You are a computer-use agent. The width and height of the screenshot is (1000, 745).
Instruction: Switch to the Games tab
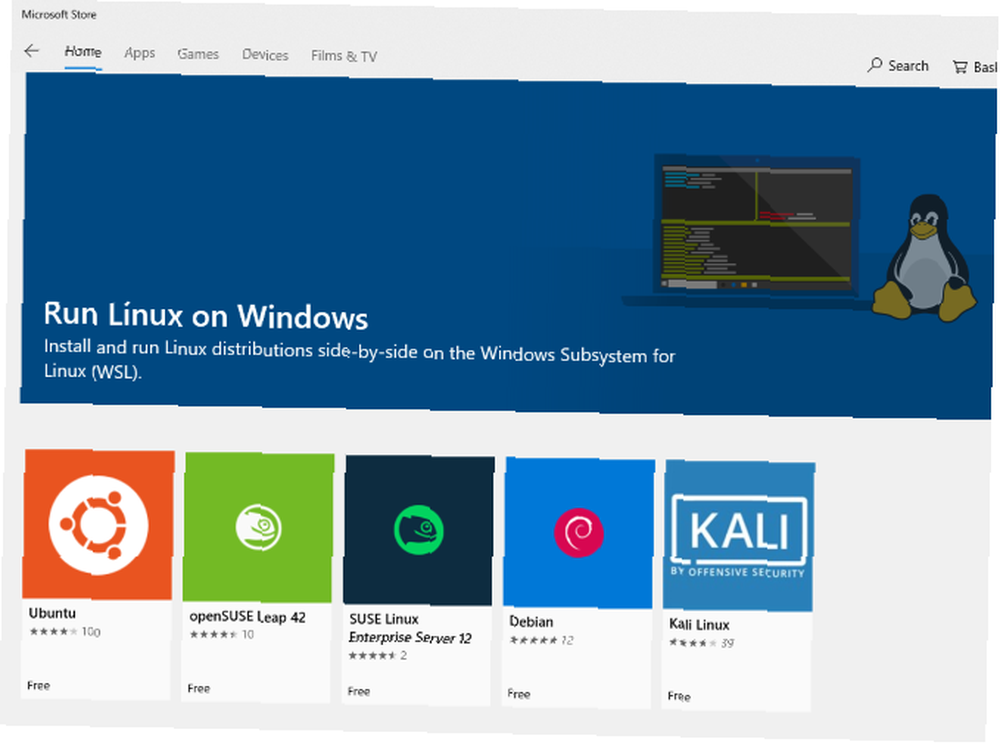[x=198, y=54]
